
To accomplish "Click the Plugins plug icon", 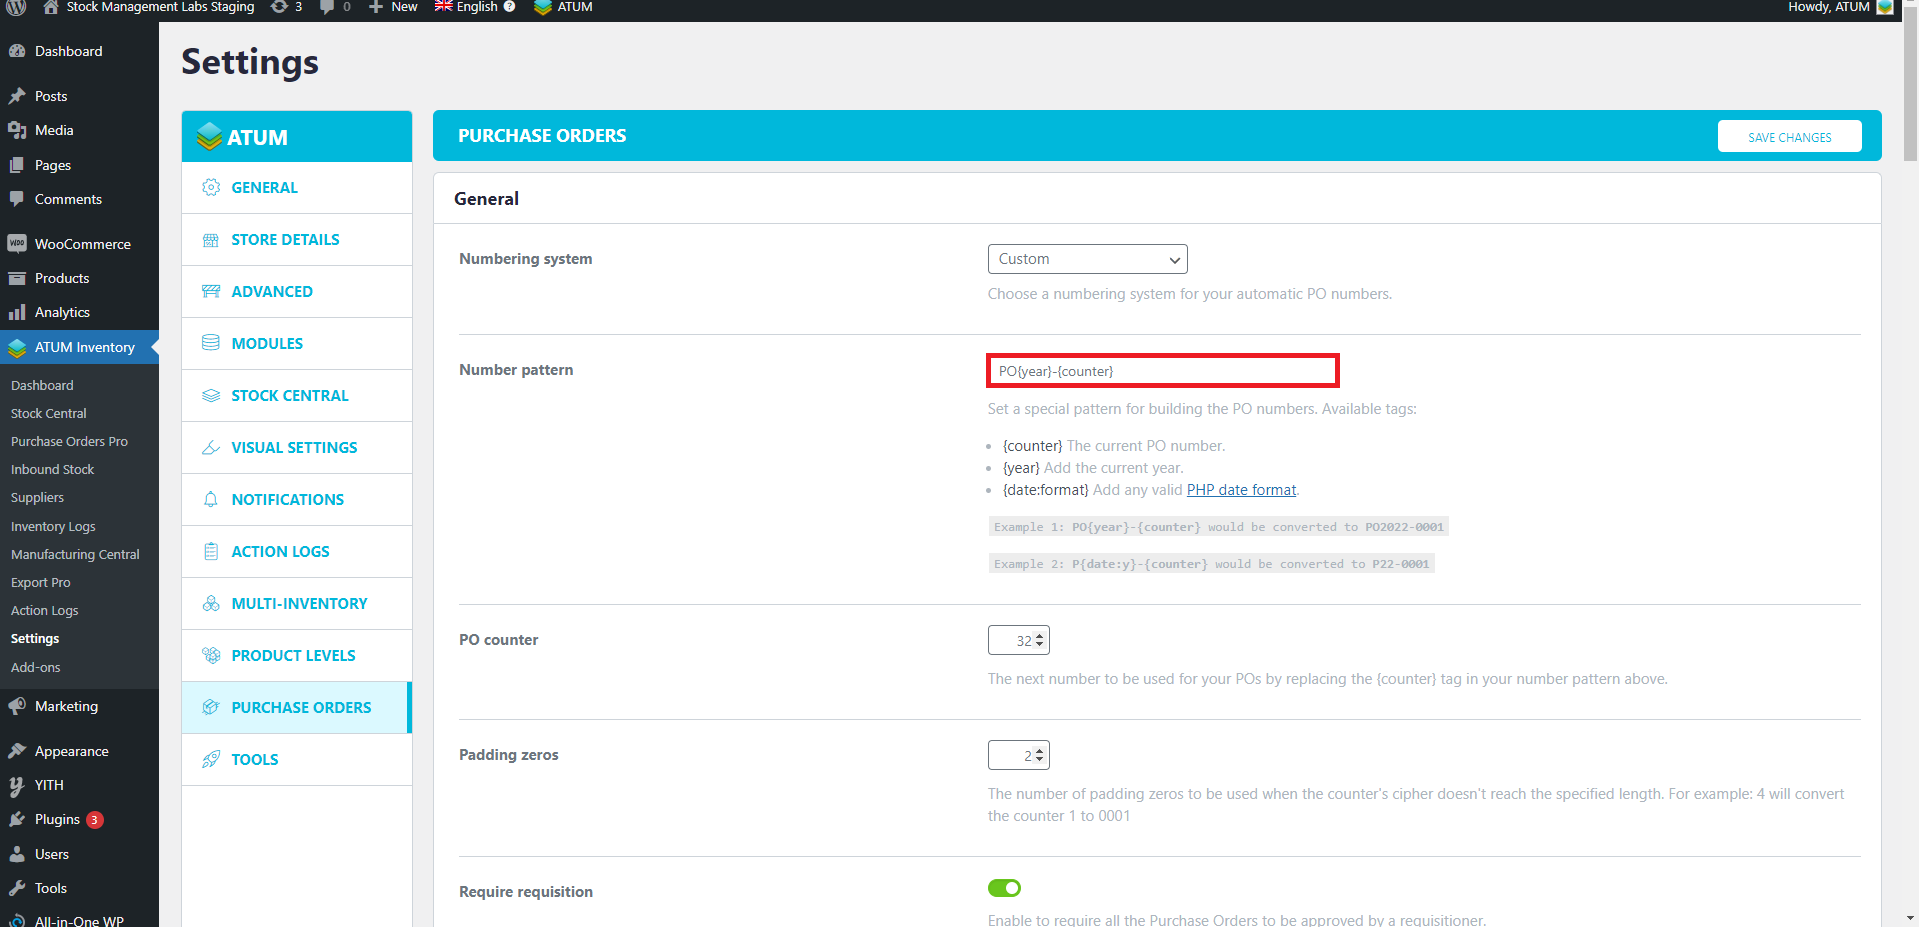I will [x=17, y=819].
